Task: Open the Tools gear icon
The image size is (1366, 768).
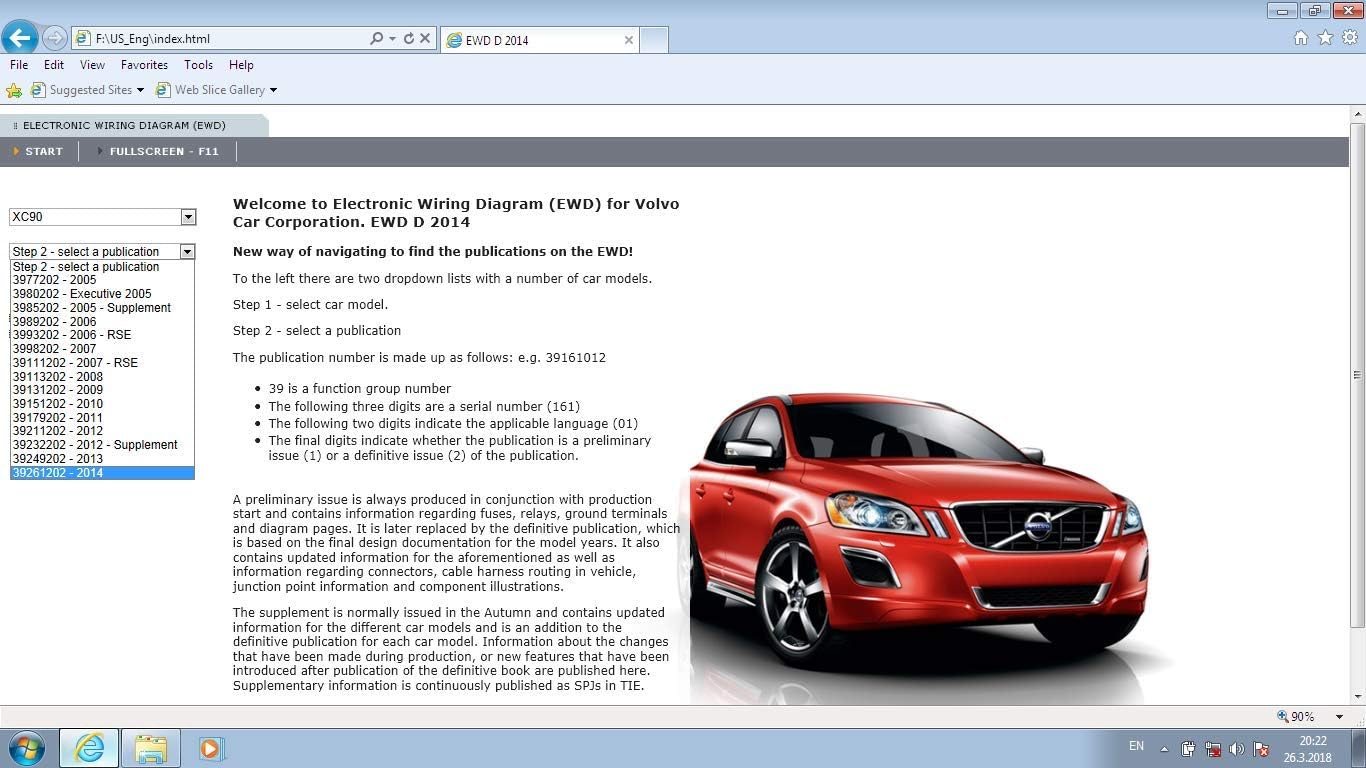Action: tap(1348, 36)
